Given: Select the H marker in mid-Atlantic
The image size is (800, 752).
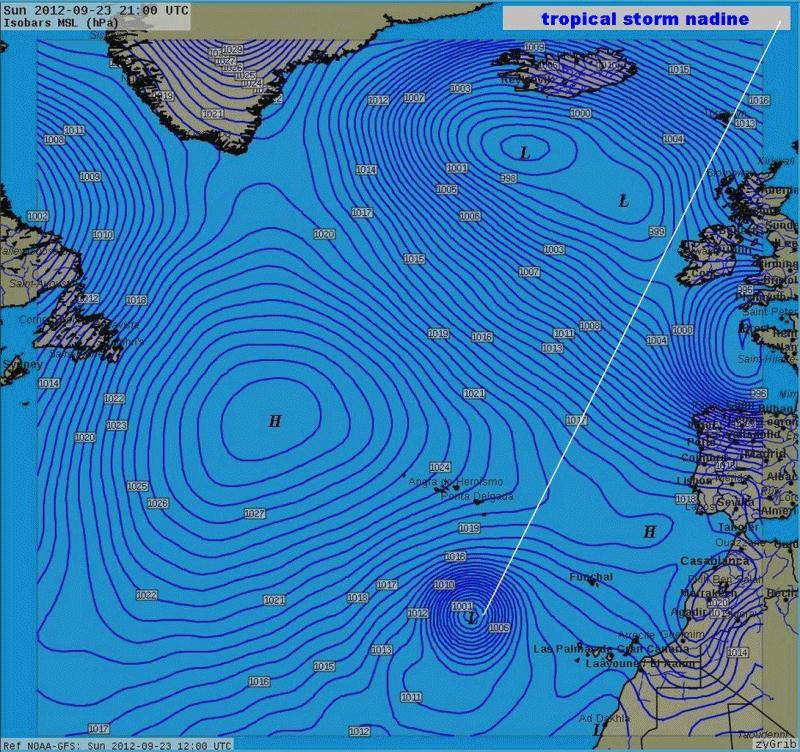Looking at the screenshot, I should [275, 422].
